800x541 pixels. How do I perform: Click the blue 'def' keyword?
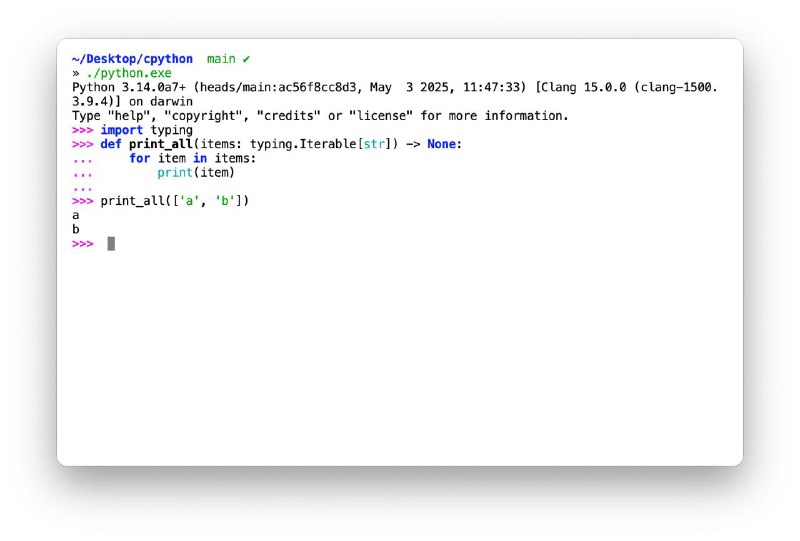[111, 144]
